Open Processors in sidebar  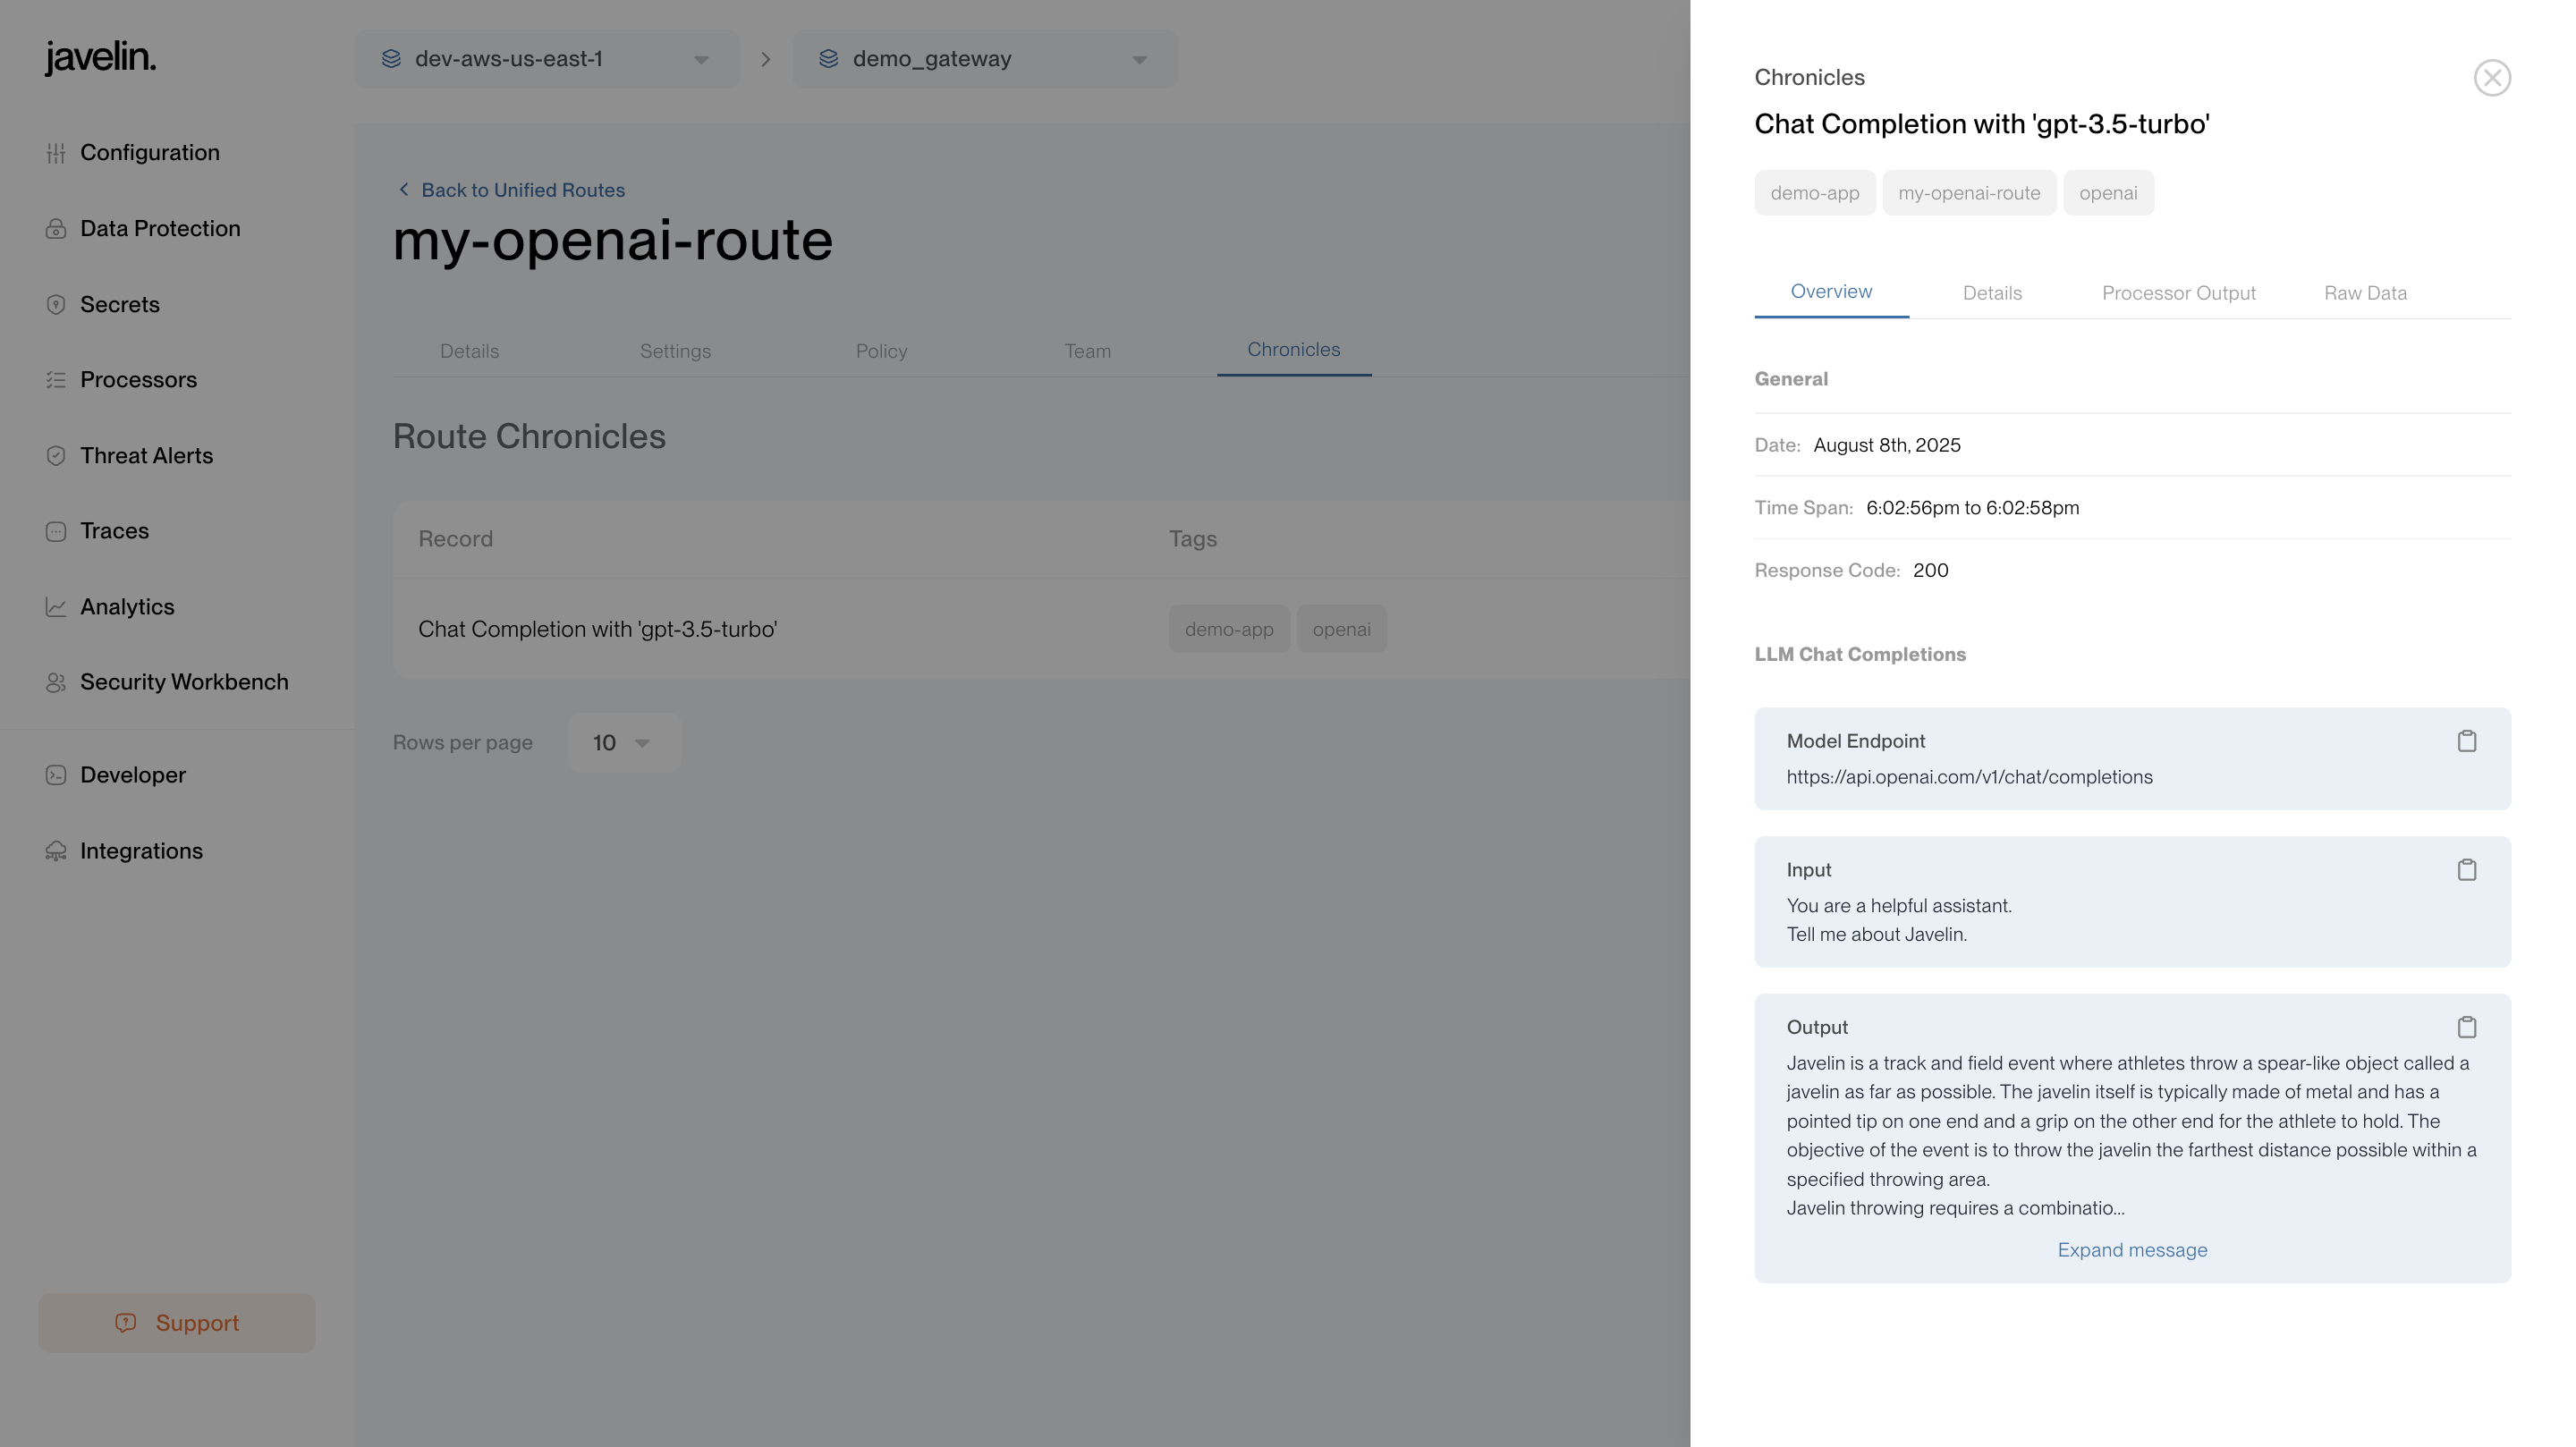coord(138,380)
